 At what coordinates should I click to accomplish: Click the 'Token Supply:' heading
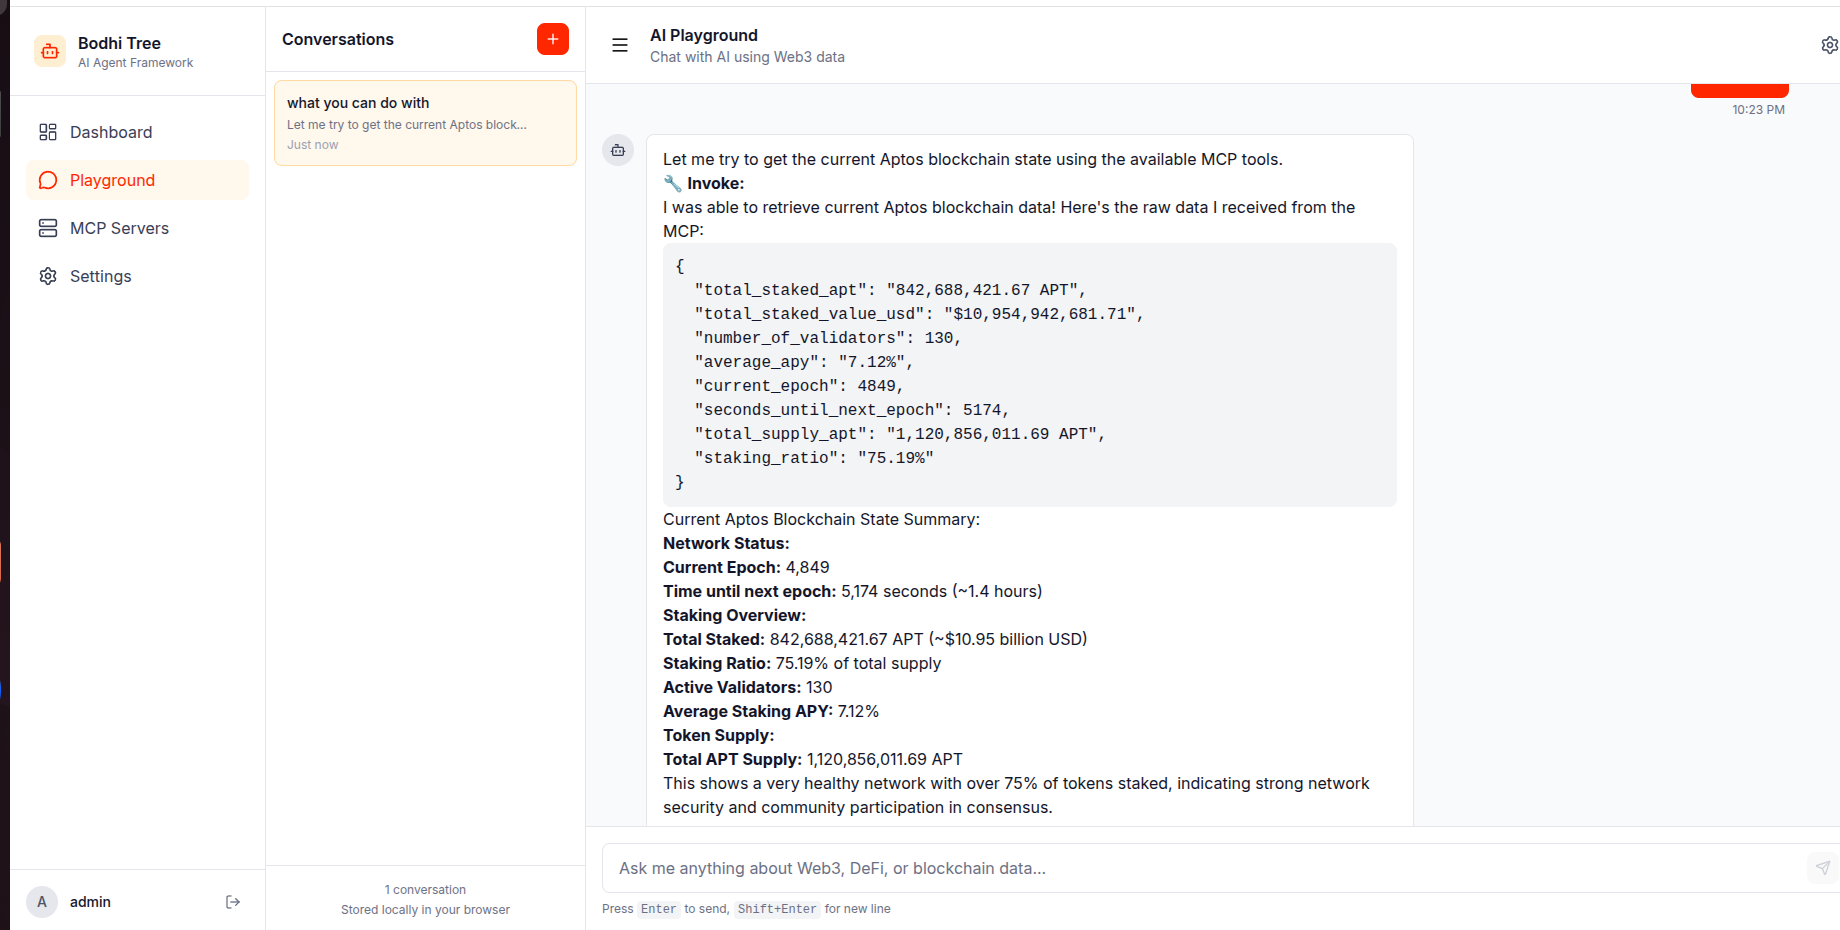coord(718,735)
